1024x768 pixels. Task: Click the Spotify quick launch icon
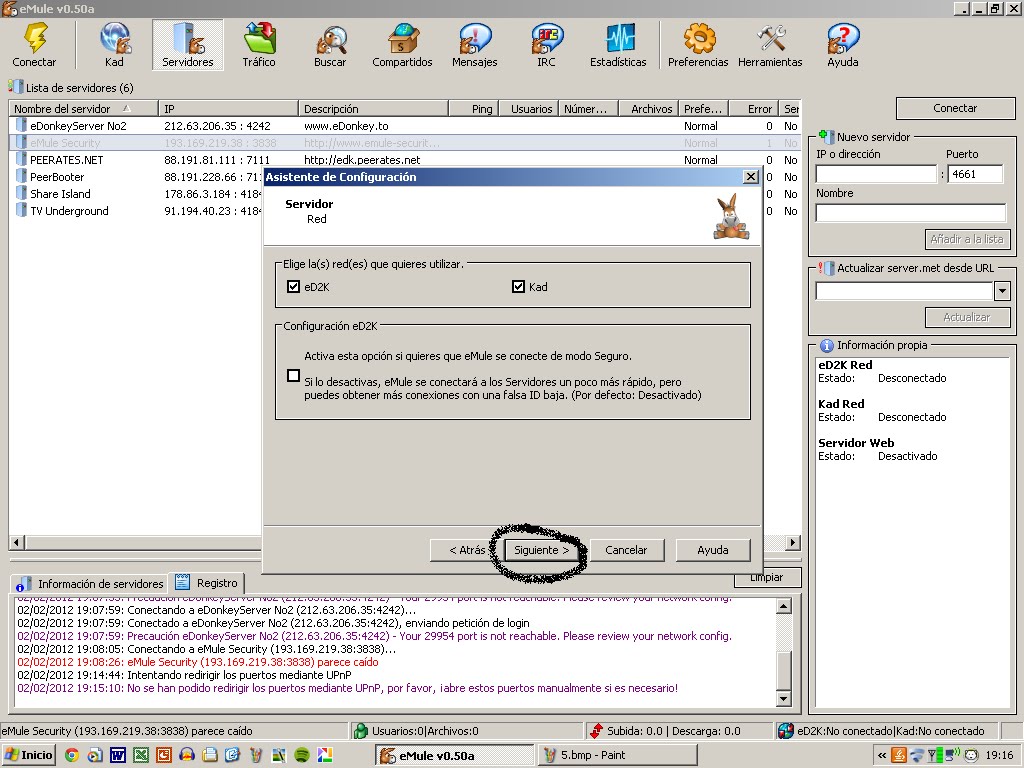pyautogui.click(x=302, y=755)
